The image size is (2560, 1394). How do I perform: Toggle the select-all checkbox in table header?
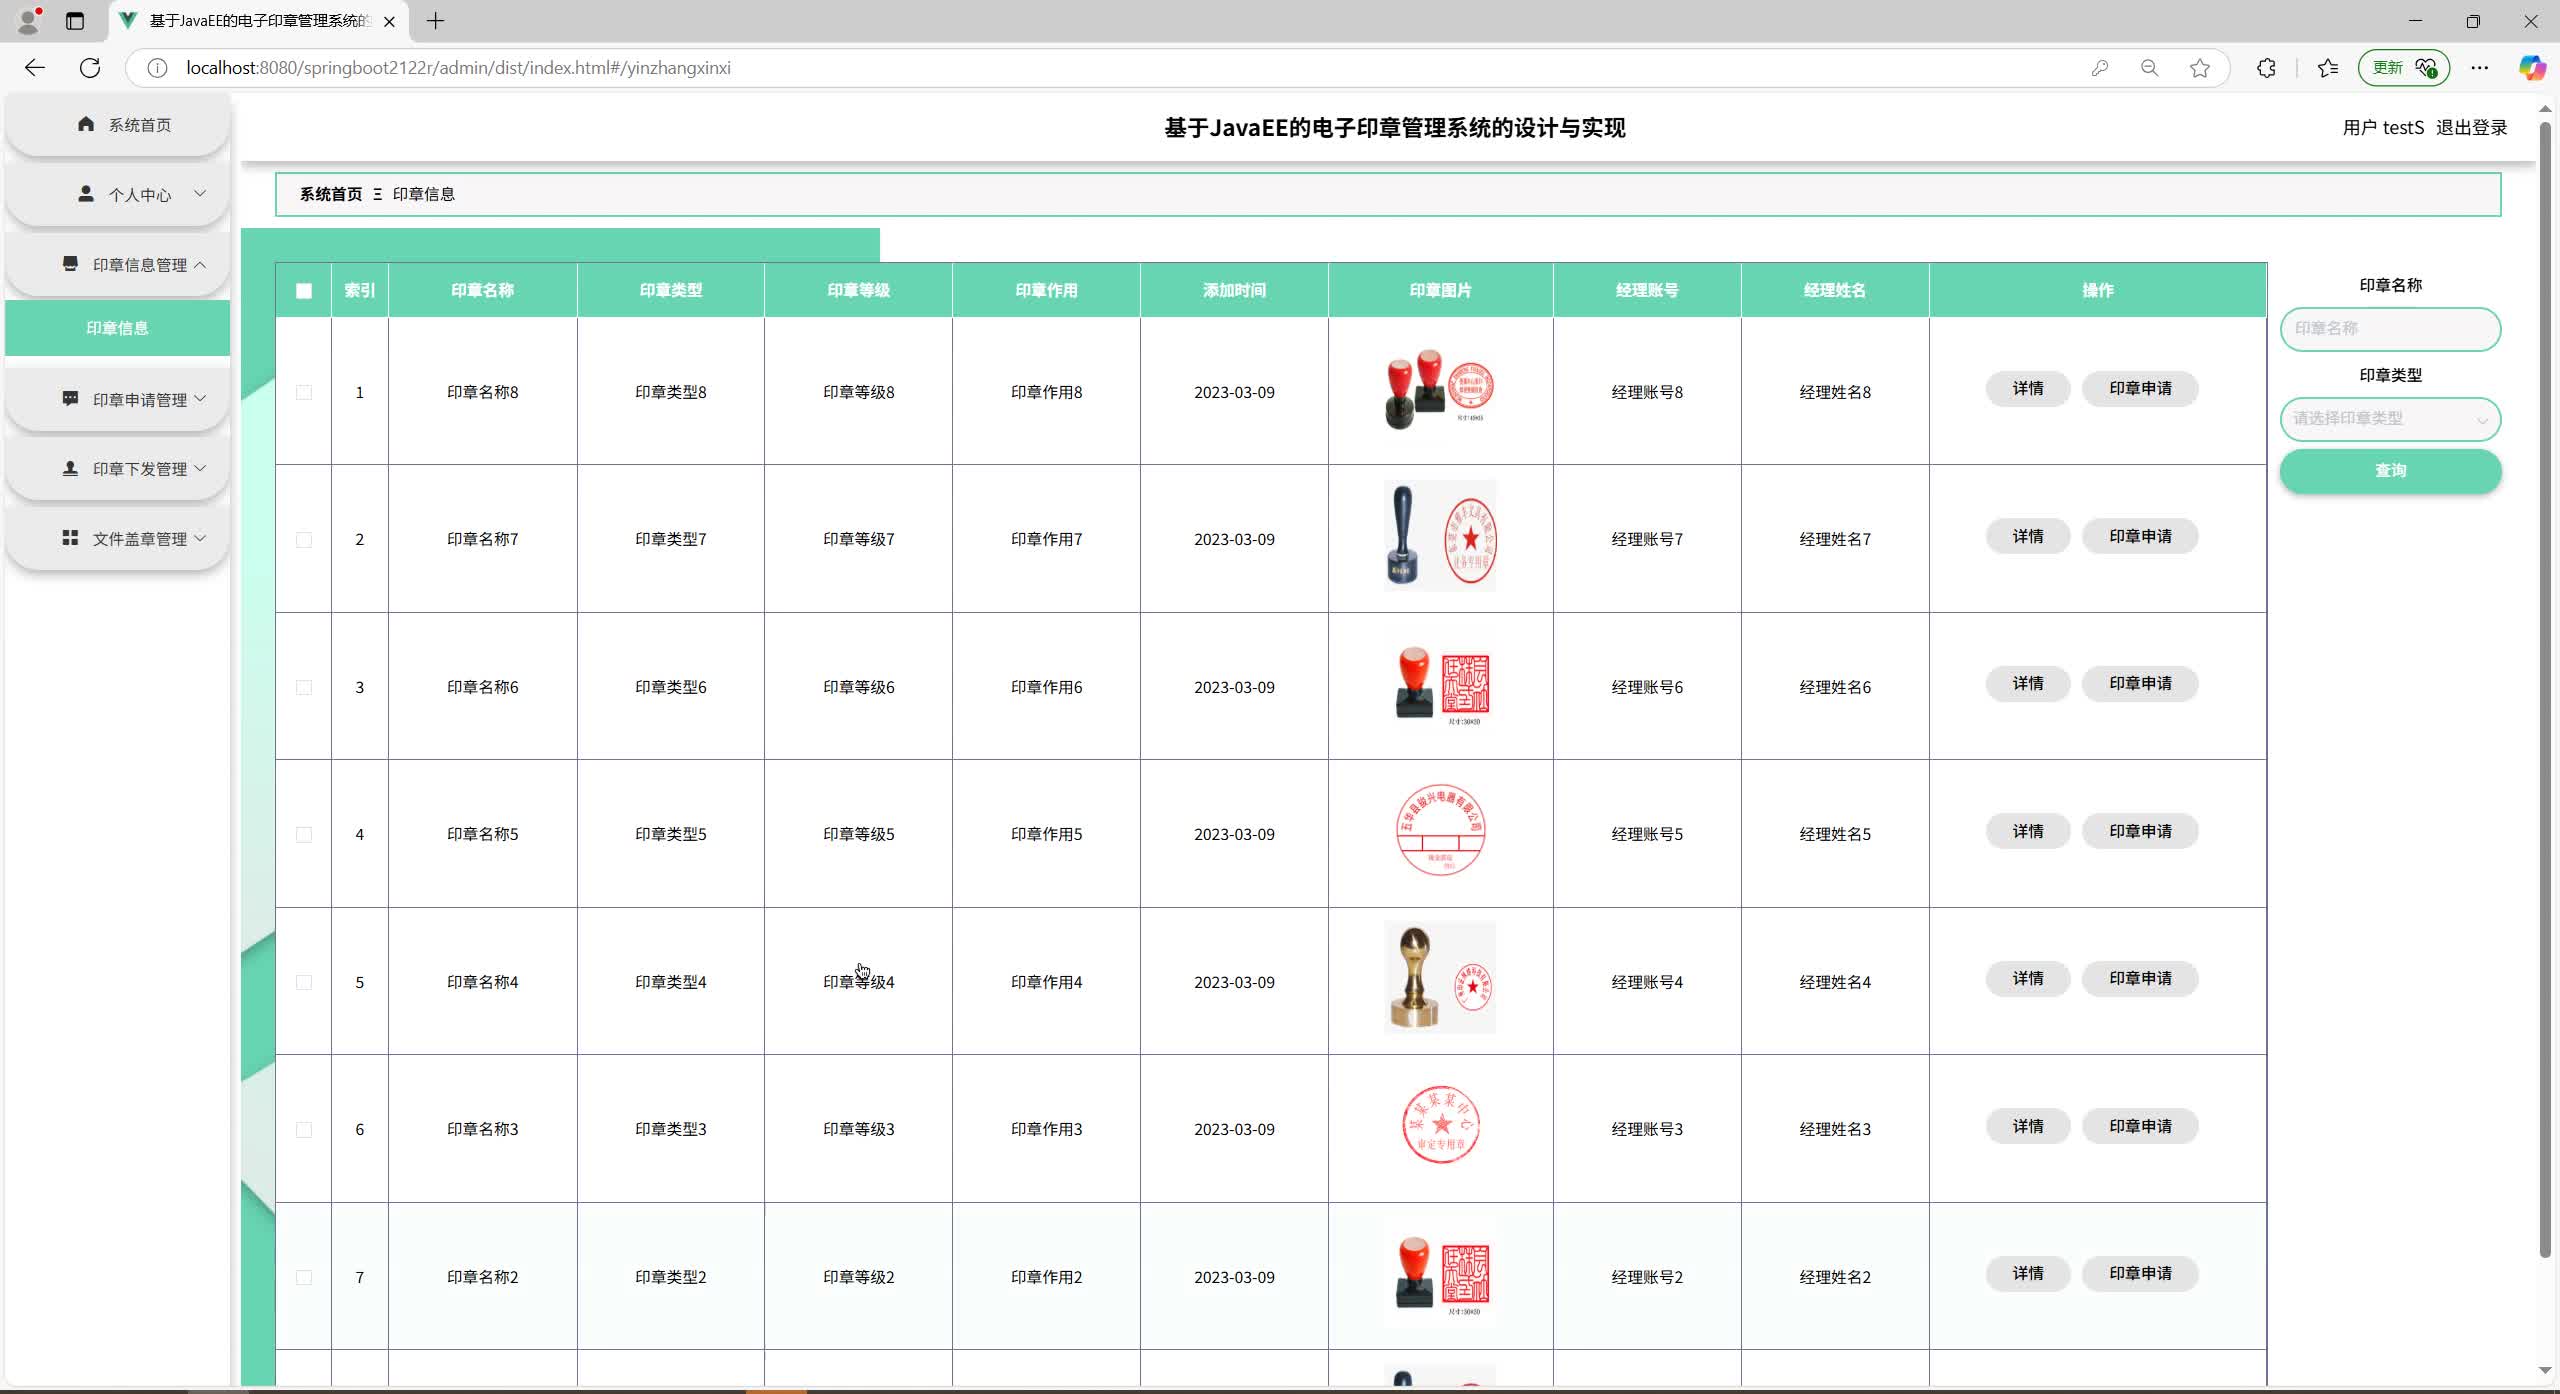(304, 291)
